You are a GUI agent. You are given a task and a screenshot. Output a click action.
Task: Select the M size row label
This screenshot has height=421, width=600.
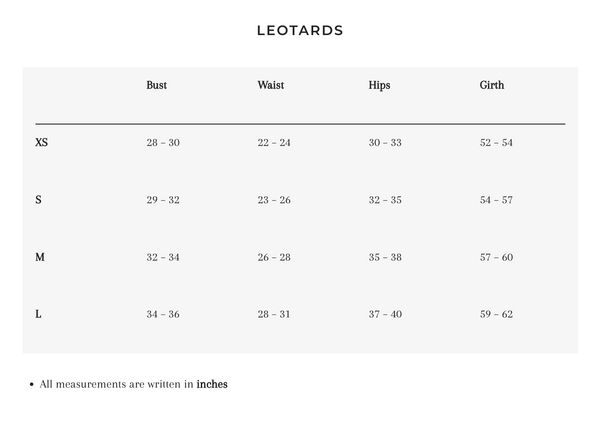[x=40, y=257]
